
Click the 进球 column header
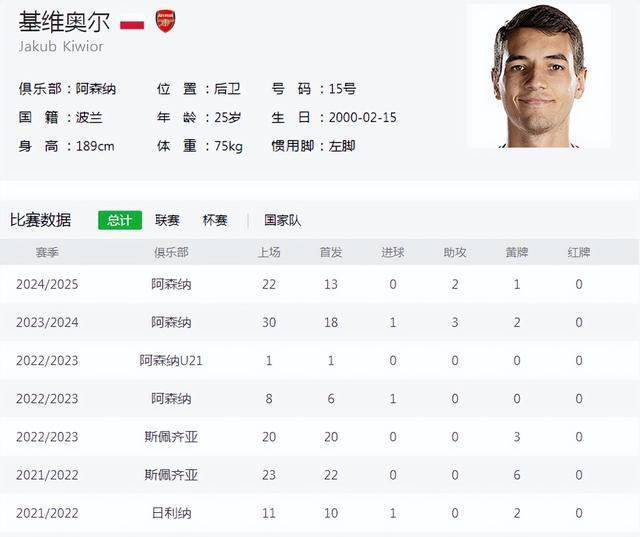tap(393, 253)
